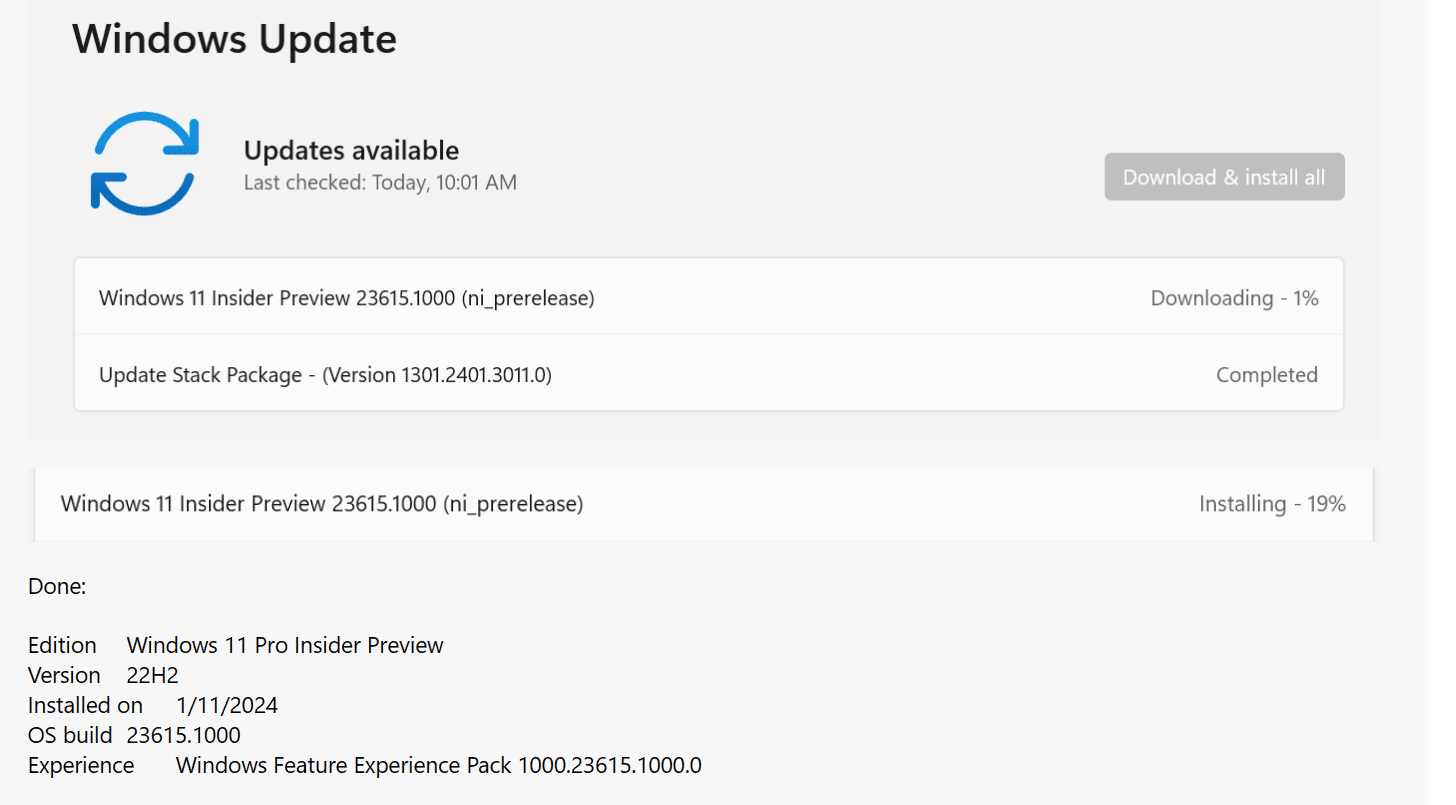
Task: Click the "Installed on 1/11/2024" date
Action: (227, 705)
